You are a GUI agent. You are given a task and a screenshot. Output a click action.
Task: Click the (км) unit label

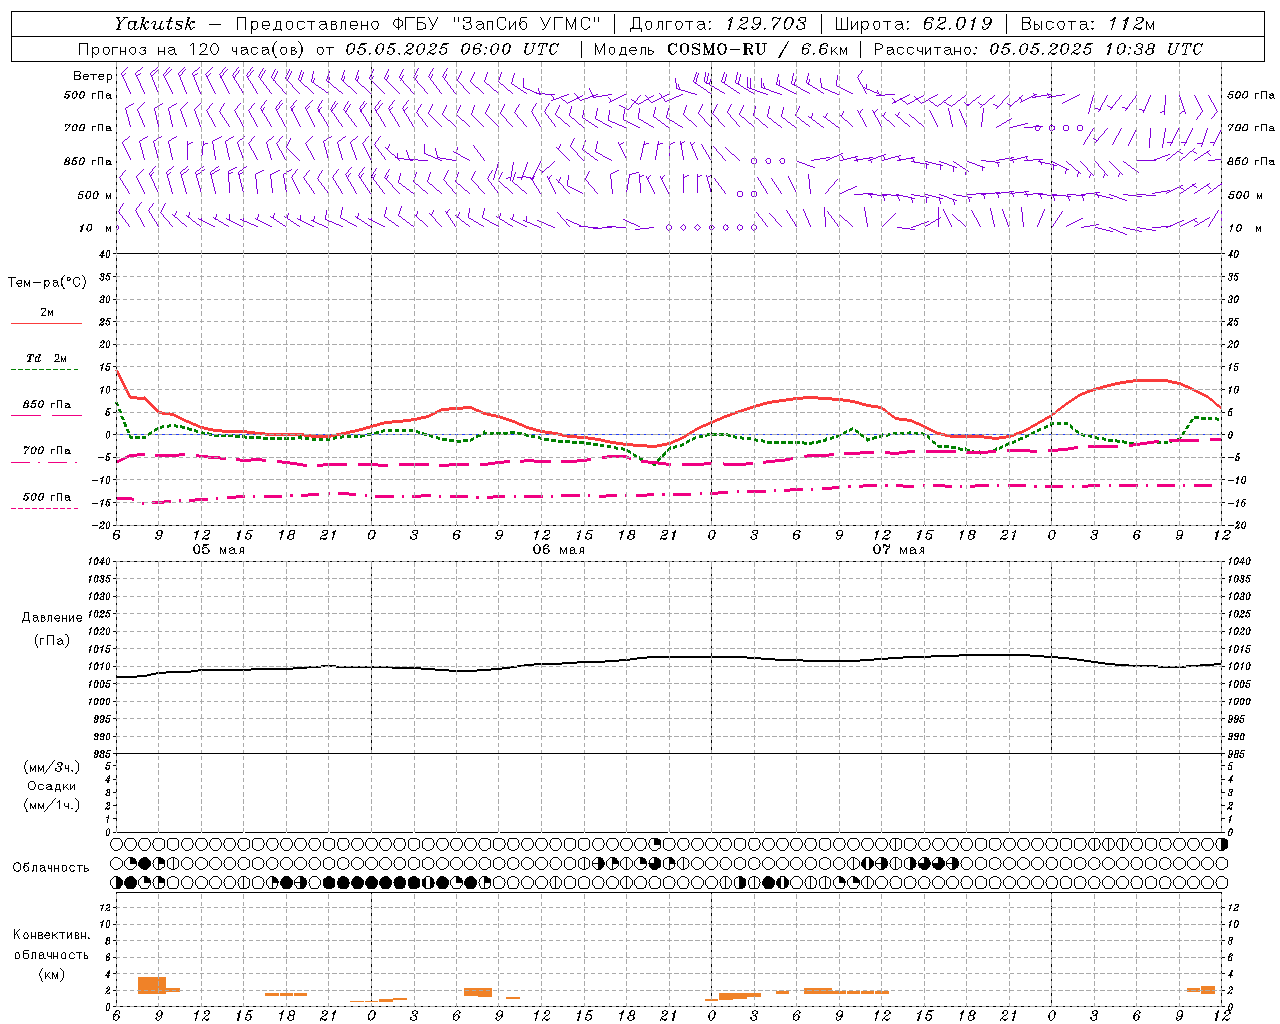[x=51, y=974]
